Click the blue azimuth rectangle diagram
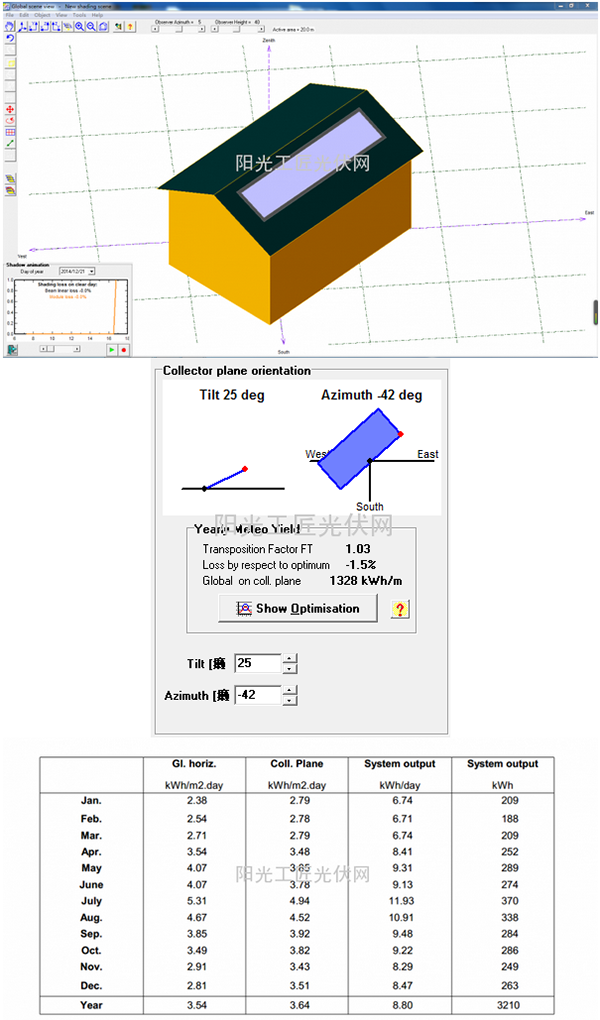The image size is (600, 1020). (x=360, y=449)
